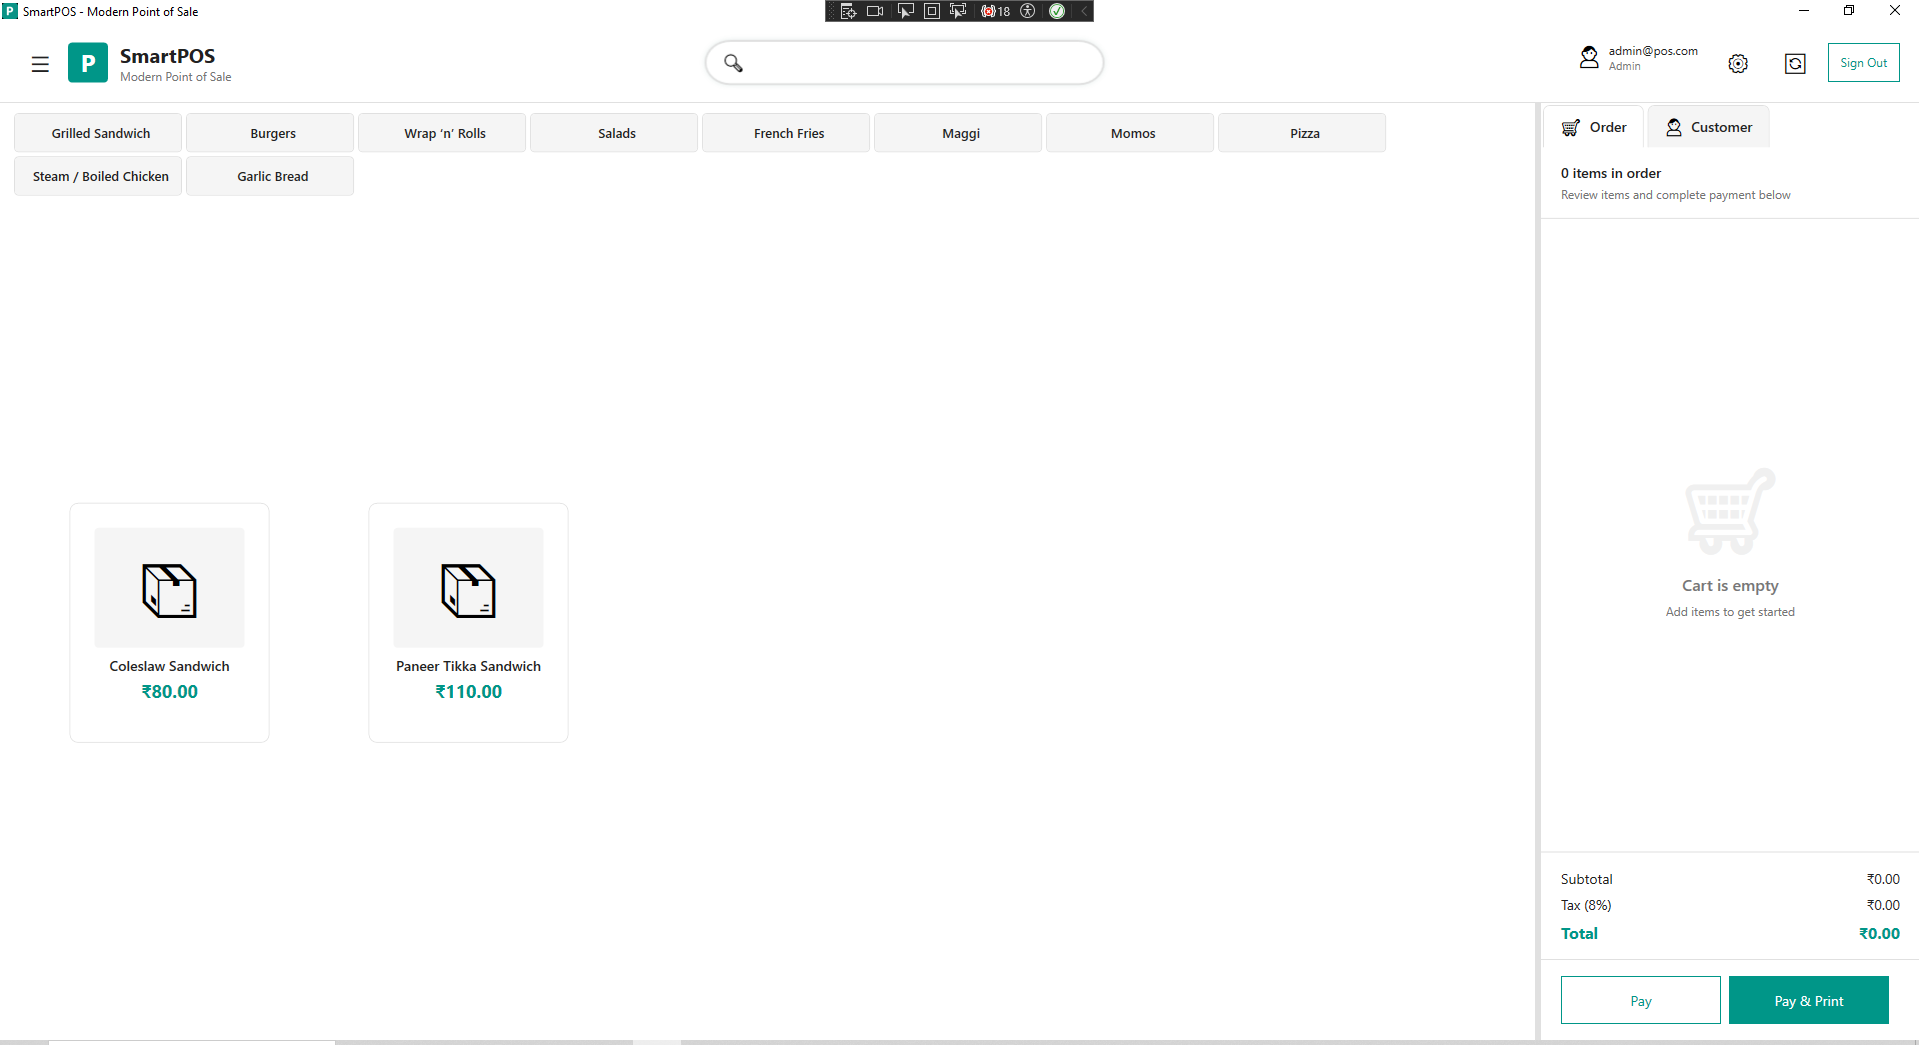
Task: Select element picker tool in debug toolbar
Action: pyautogui.click(x=905, y=11)
